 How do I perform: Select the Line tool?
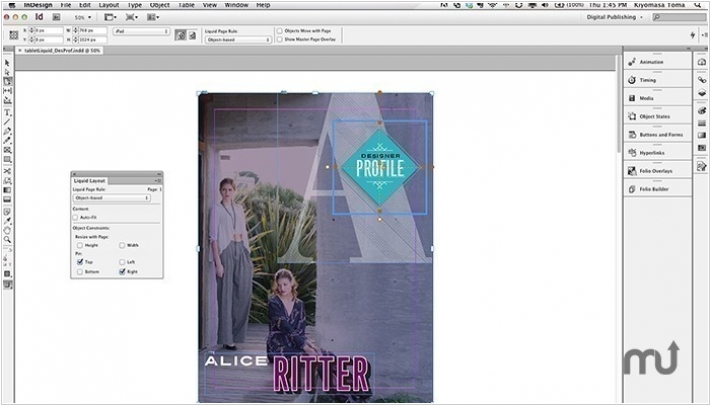pos(7,121)
